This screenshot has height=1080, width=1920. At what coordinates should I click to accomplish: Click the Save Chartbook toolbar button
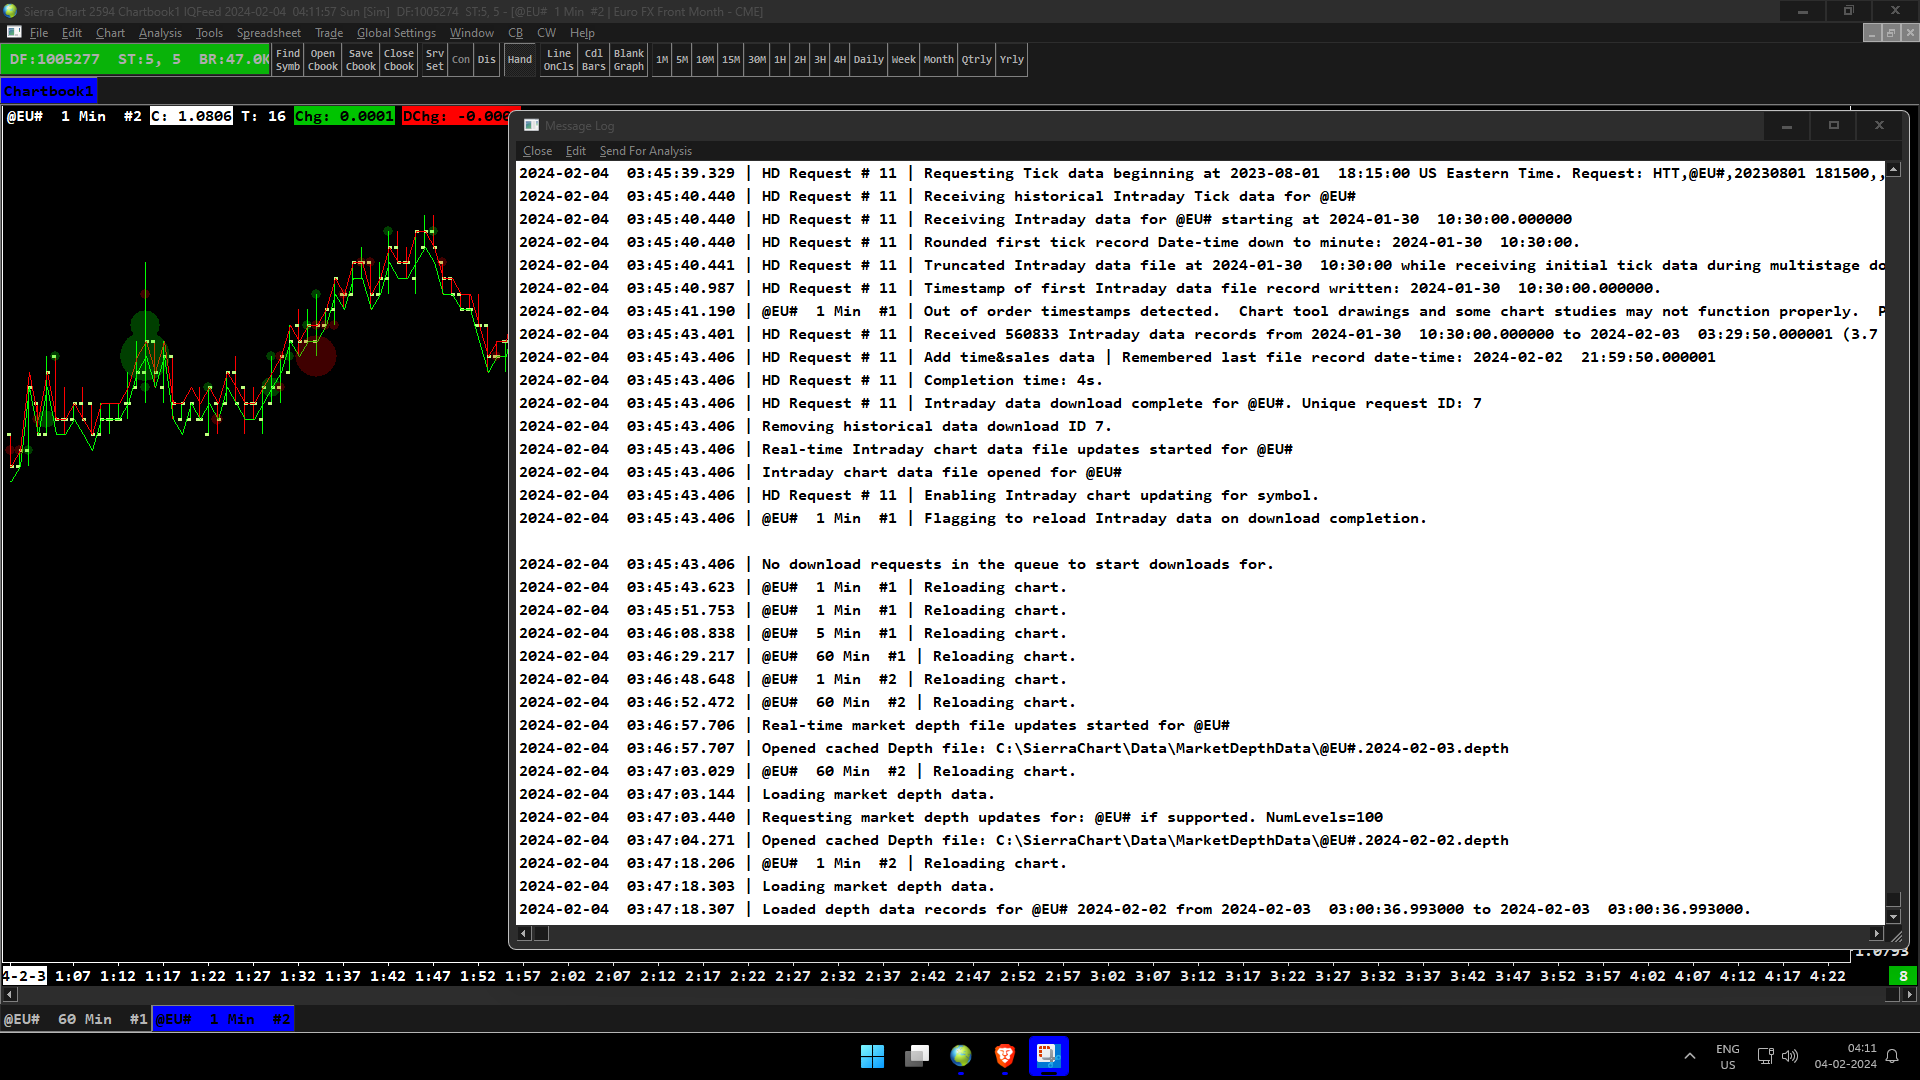point(361,60)
